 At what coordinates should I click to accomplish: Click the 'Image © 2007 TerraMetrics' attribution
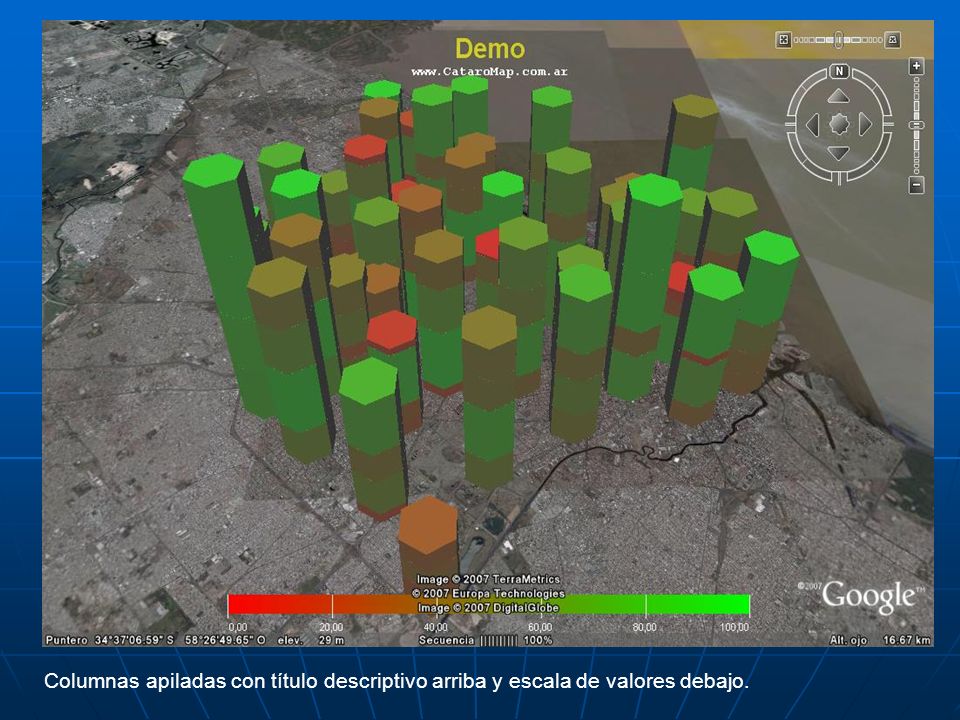489,579
